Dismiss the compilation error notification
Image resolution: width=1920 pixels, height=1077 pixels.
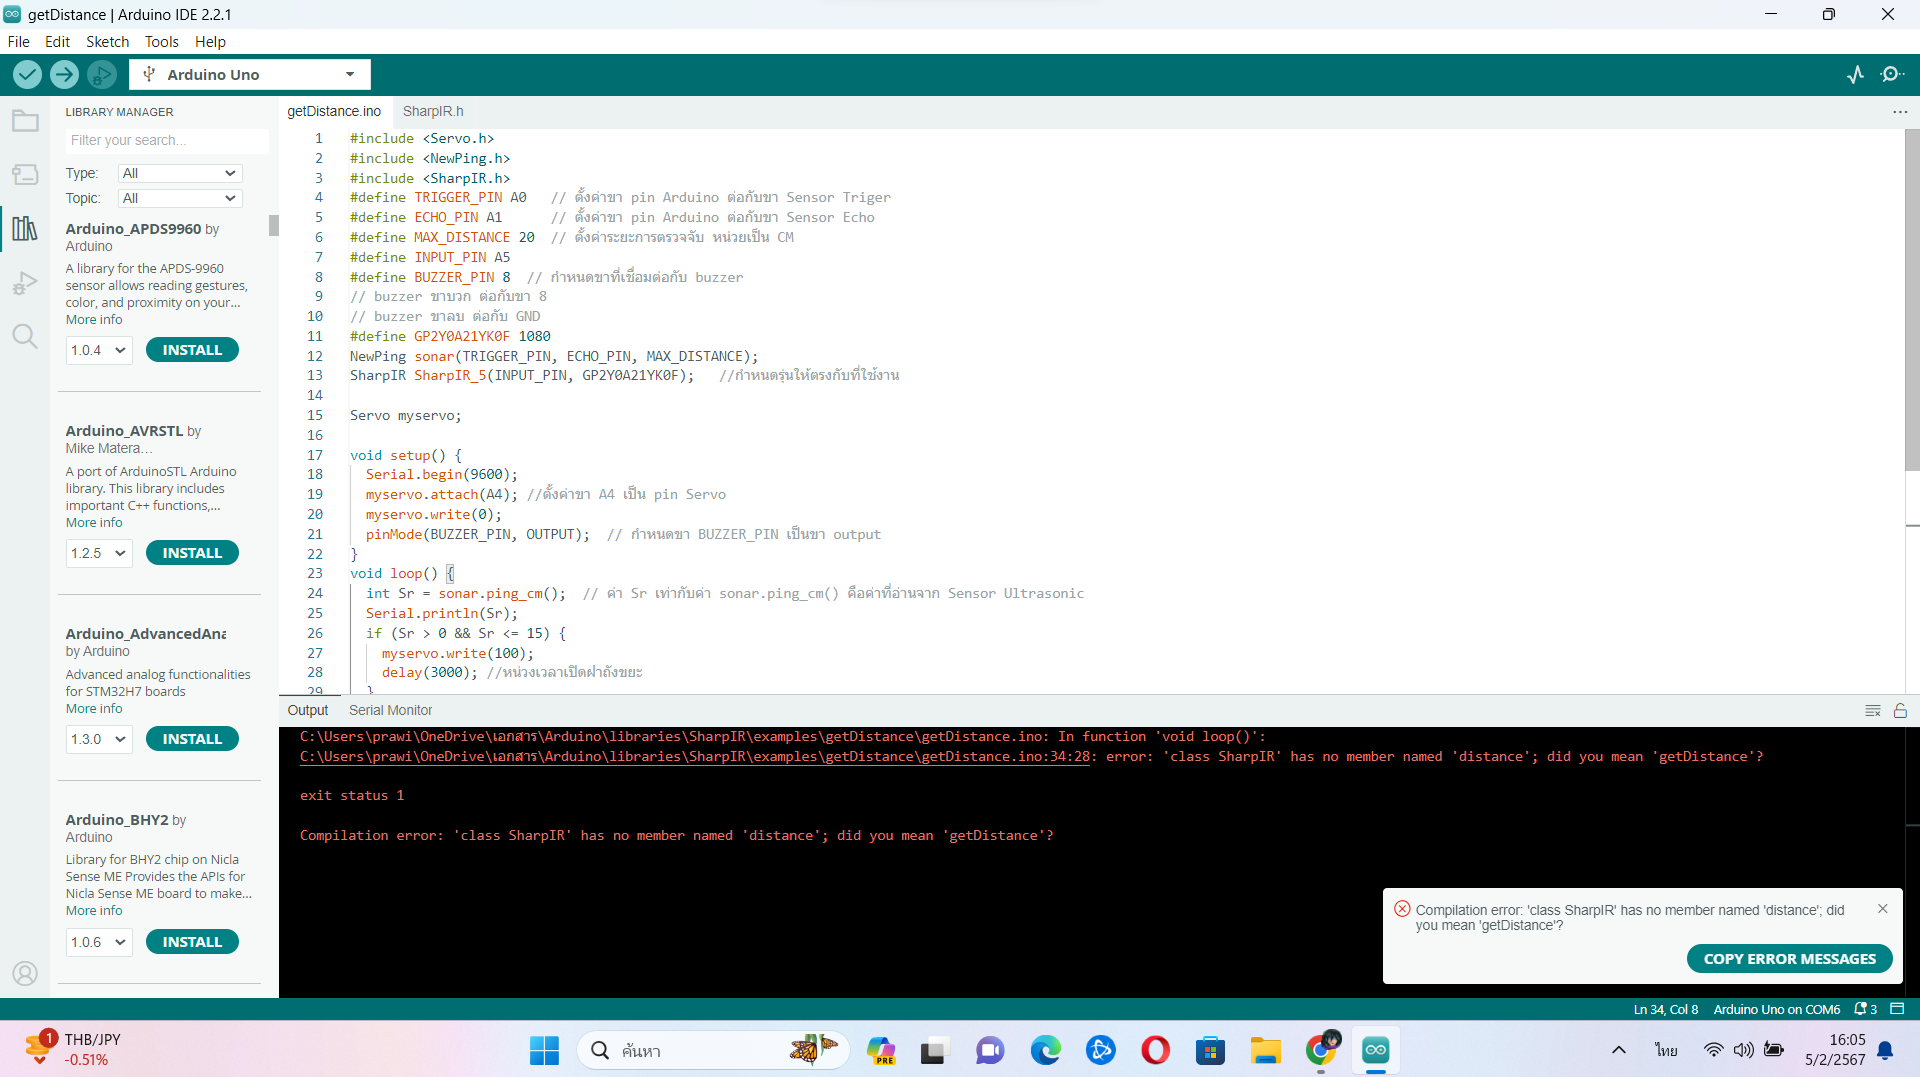click(1883, 909)
